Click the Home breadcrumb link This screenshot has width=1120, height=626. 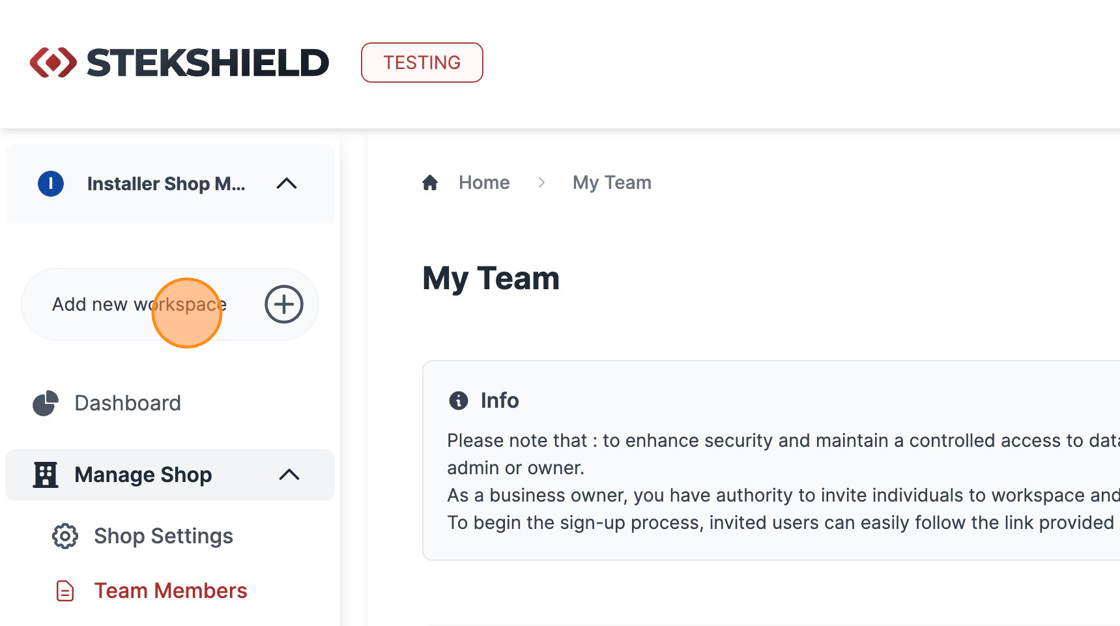pyautogui.click(x=484, y=183)
